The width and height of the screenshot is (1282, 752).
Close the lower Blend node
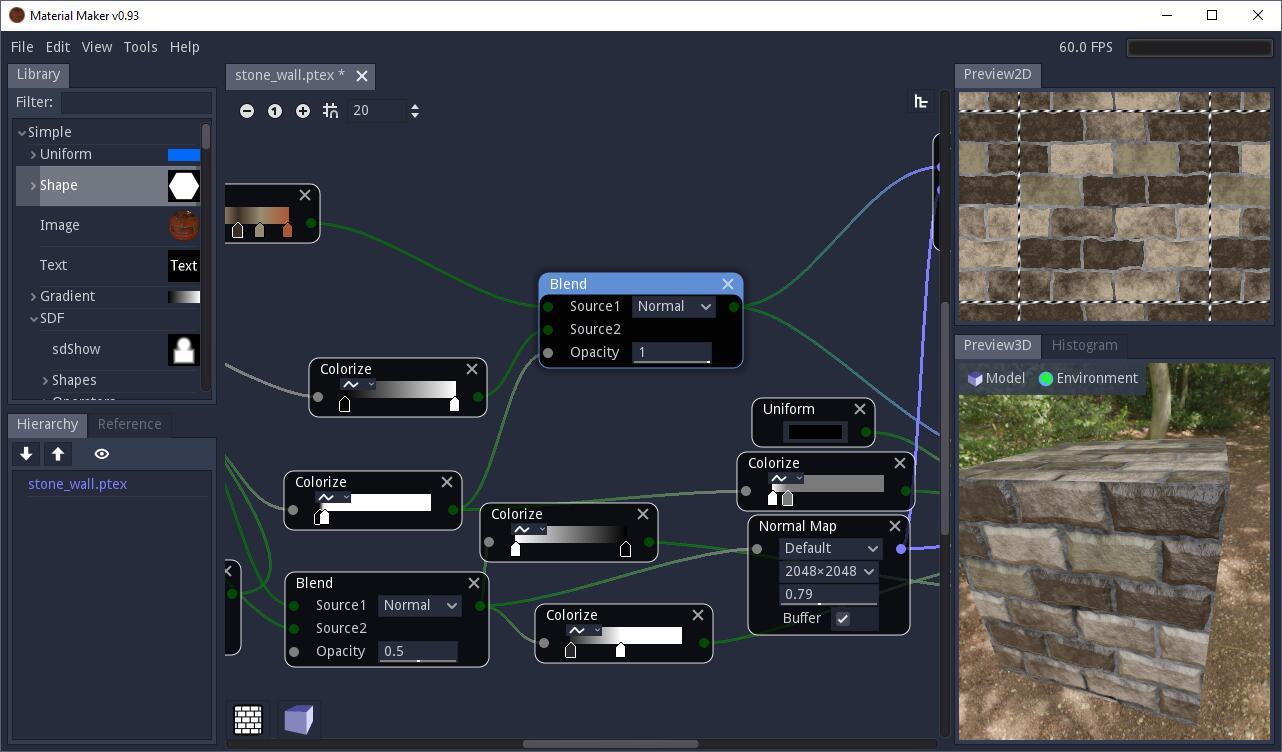click(x=474, y=583)
